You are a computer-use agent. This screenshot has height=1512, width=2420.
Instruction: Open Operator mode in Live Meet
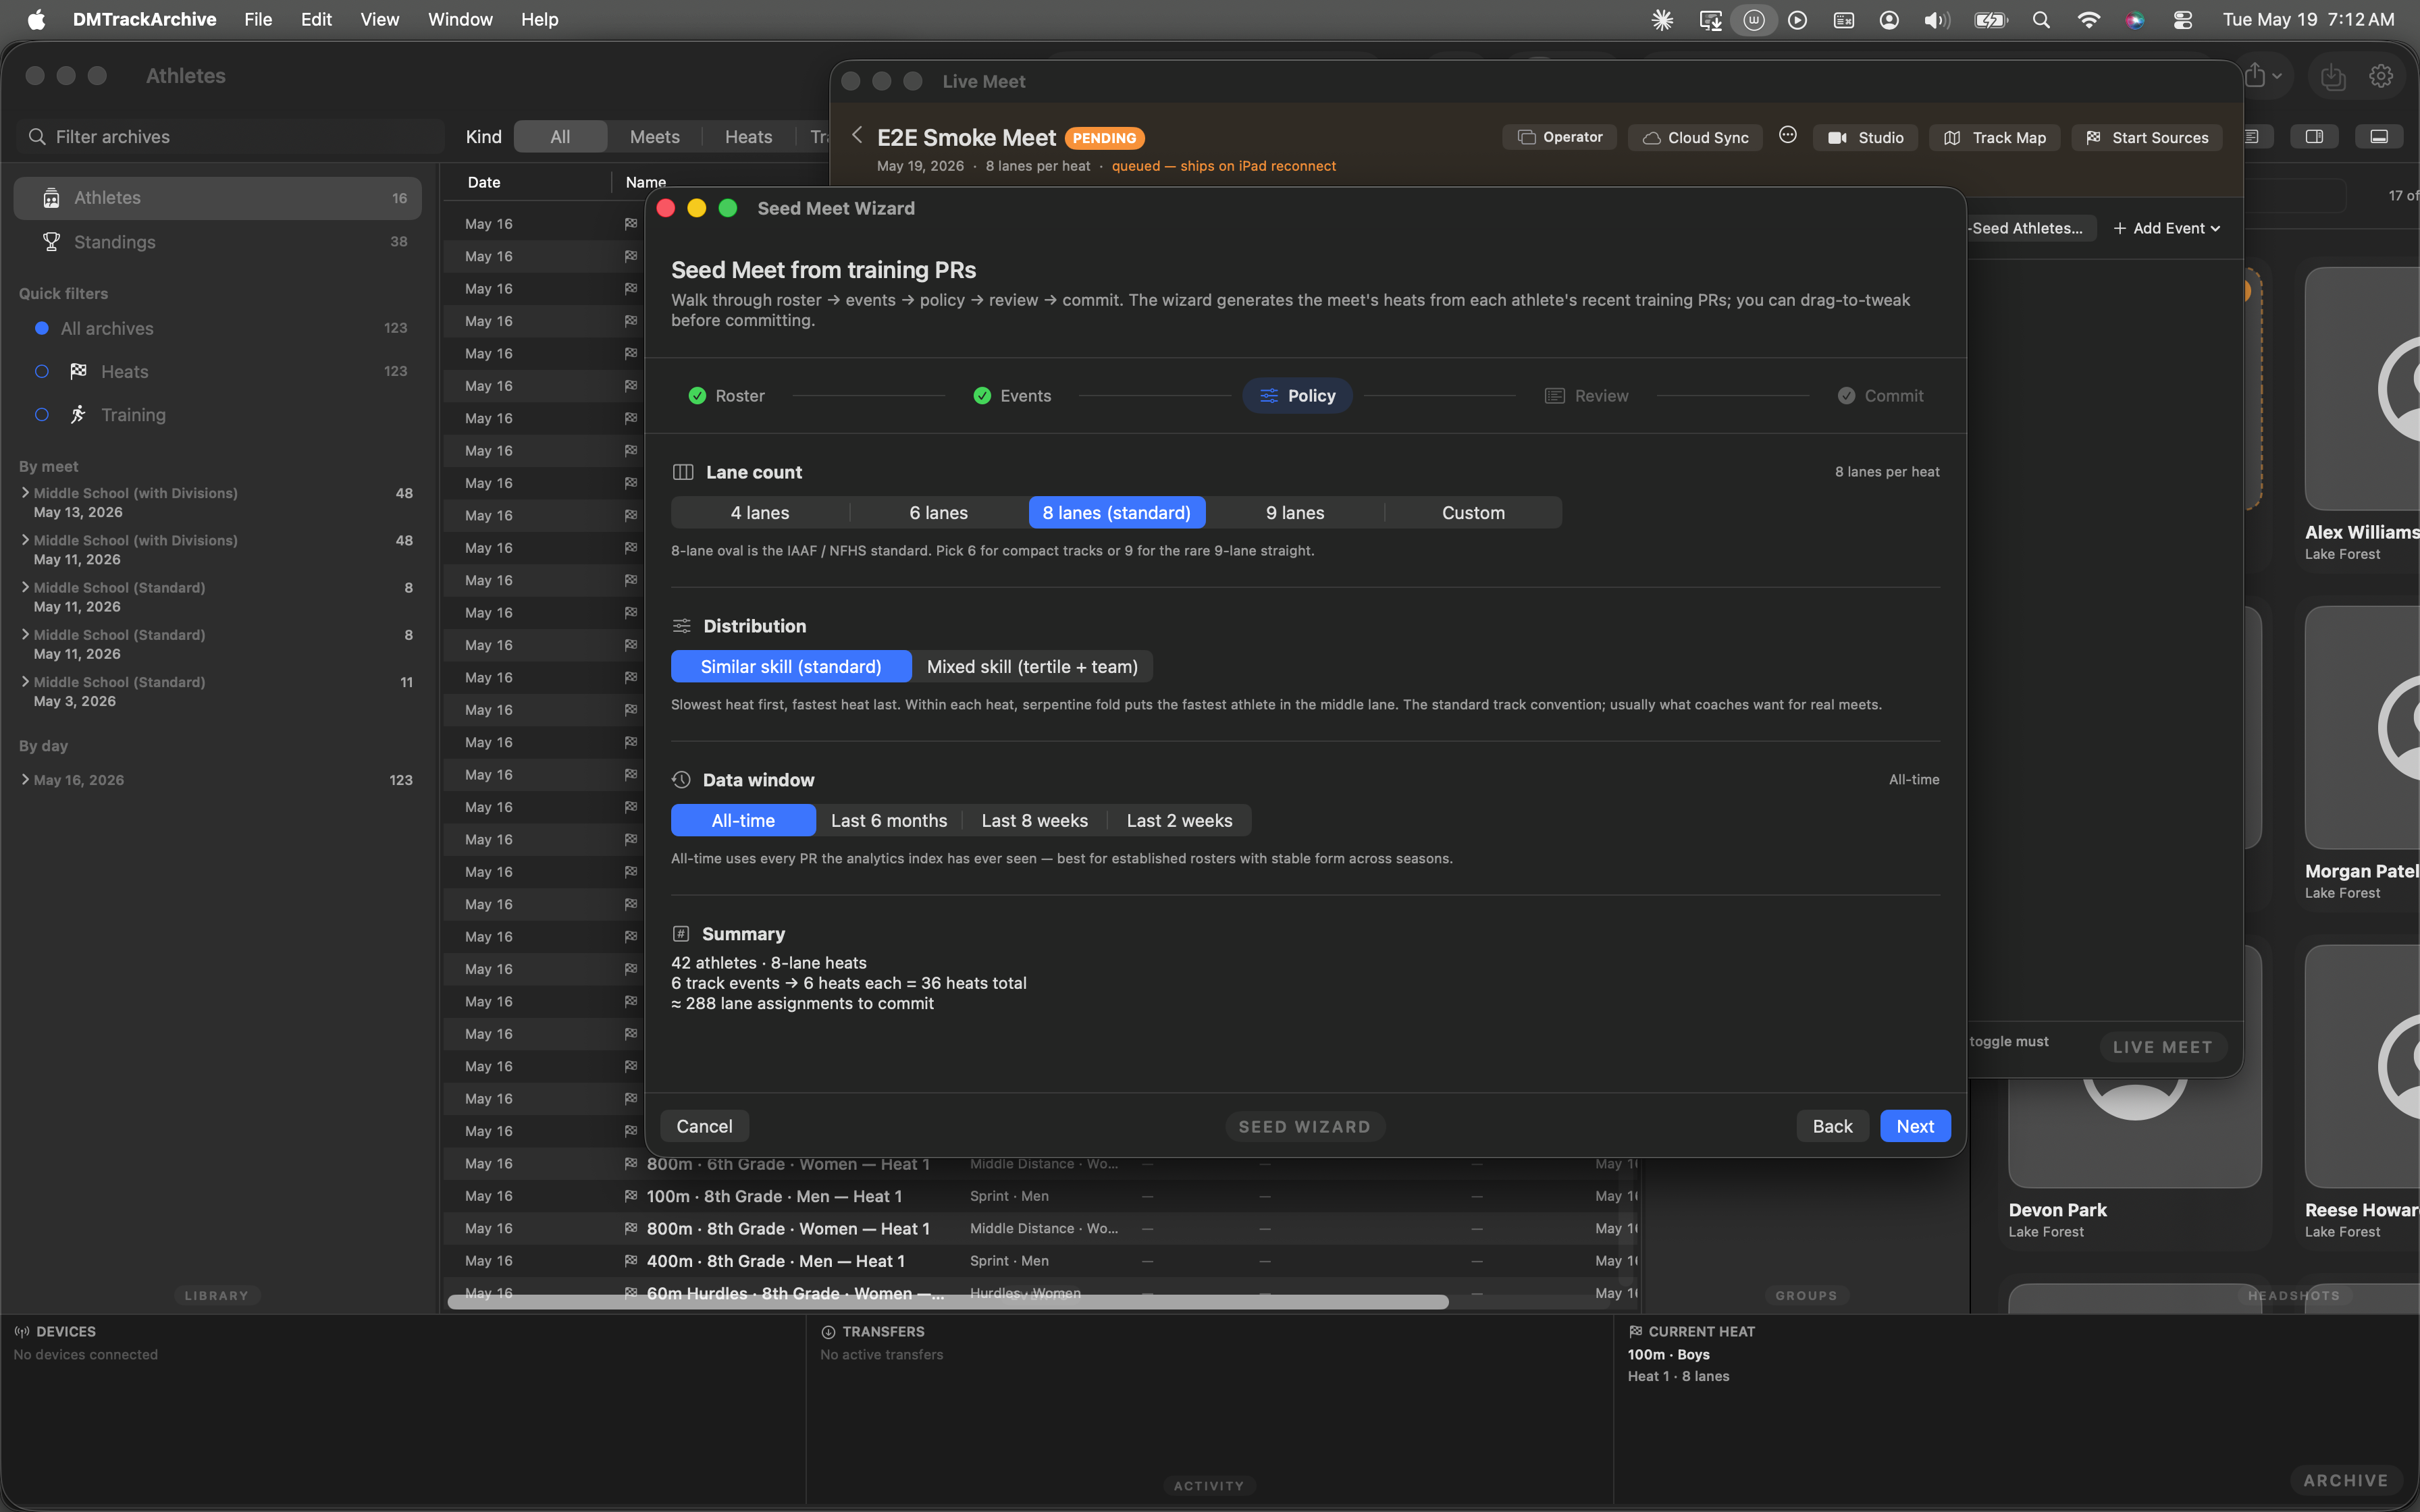click(1560, 137)
